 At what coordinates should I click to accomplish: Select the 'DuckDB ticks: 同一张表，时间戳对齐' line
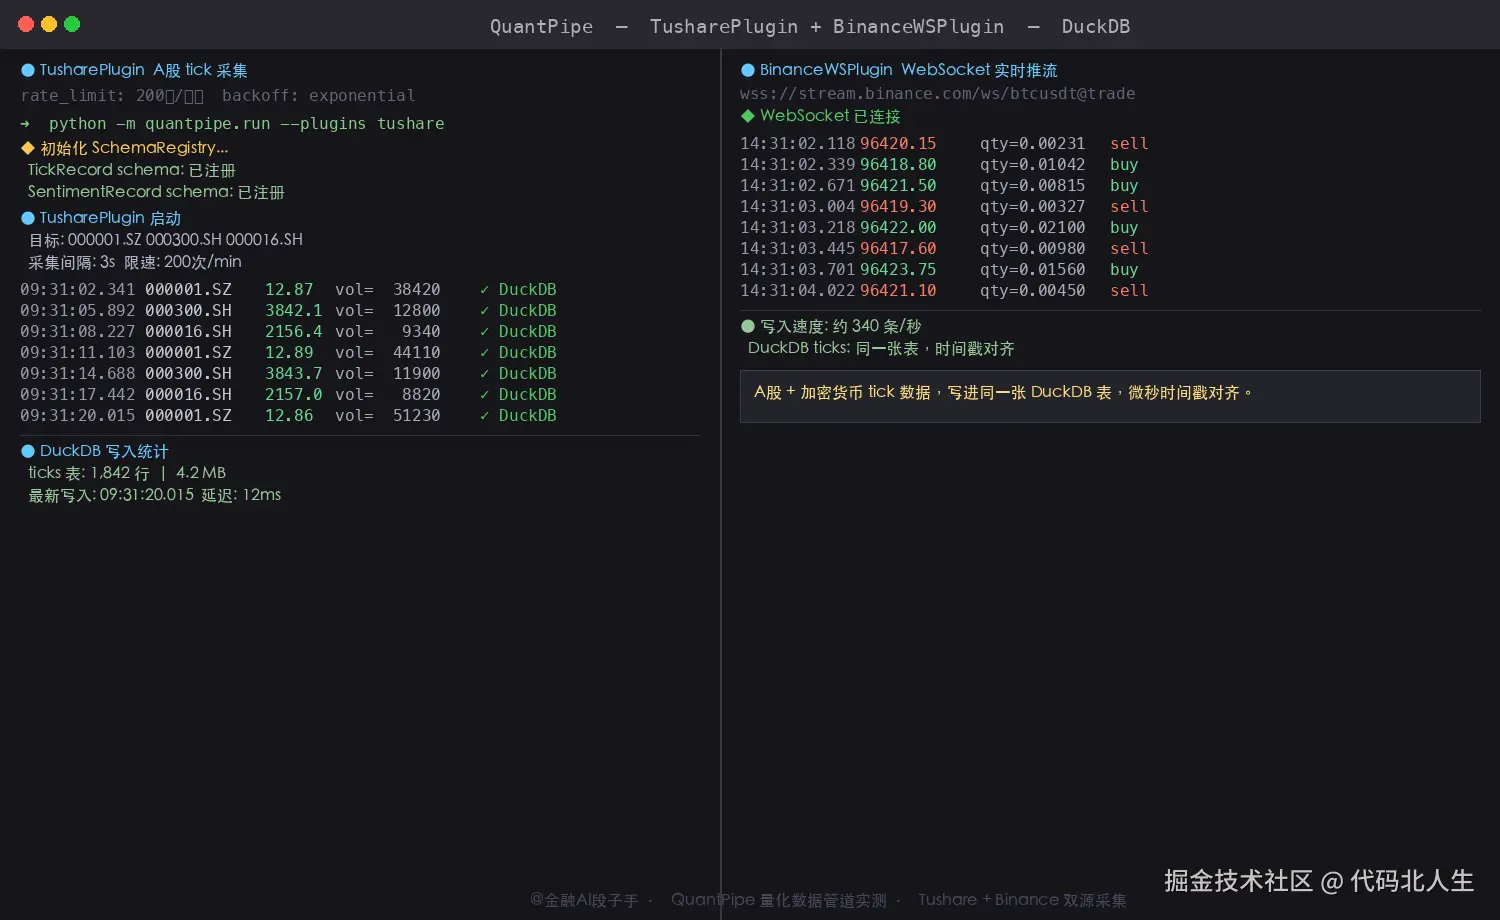881,349
